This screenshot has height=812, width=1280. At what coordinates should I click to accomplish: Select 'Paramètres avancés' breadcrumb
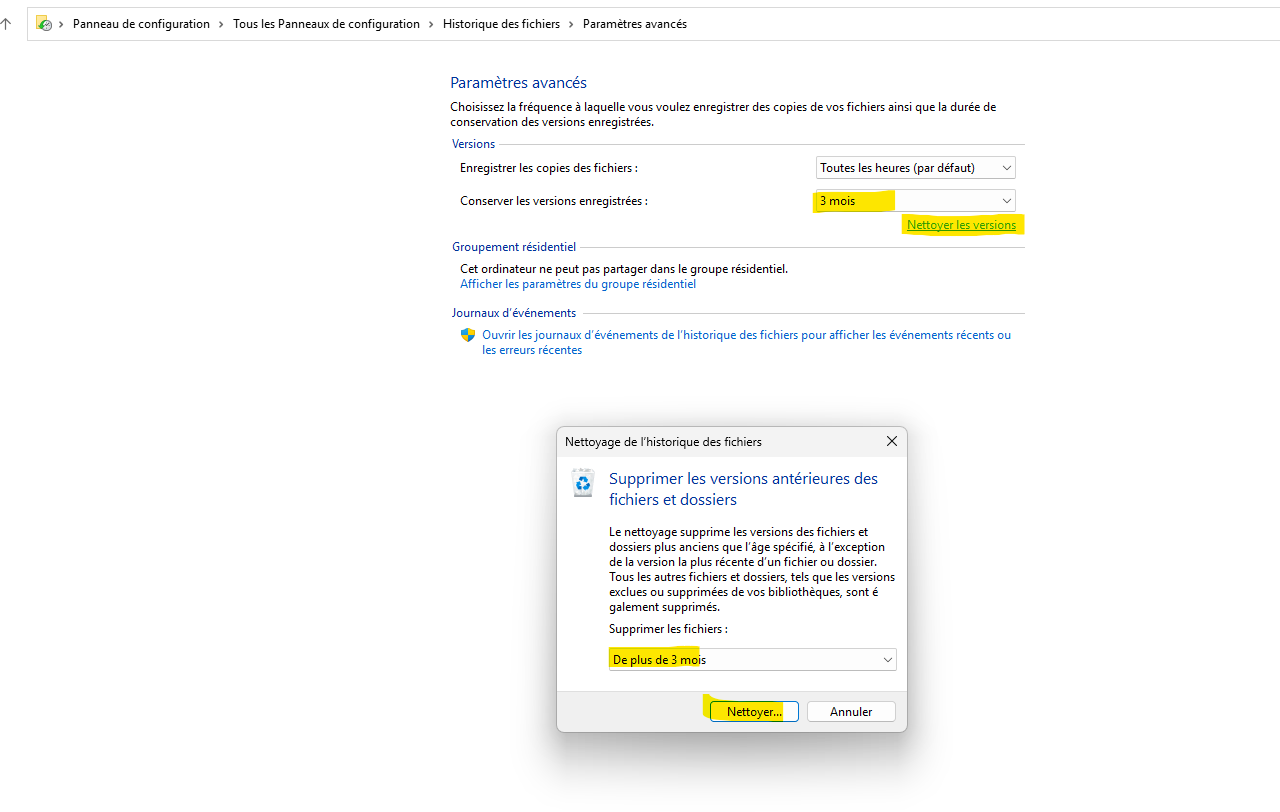pos(634,24)
